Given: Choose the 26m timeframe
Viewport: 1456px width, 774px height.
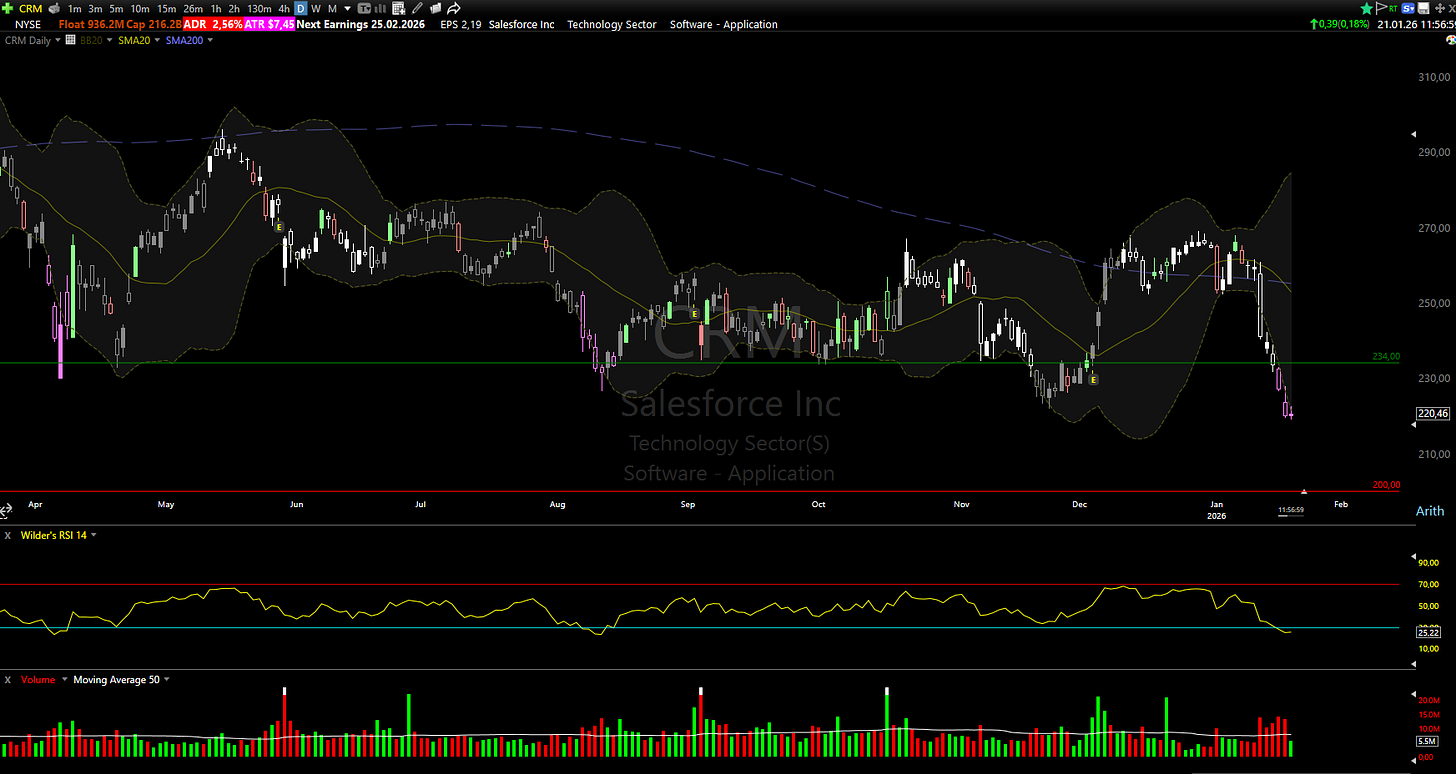Looking at the screenshot, I should pyautogui.click(x=193, y=8).
